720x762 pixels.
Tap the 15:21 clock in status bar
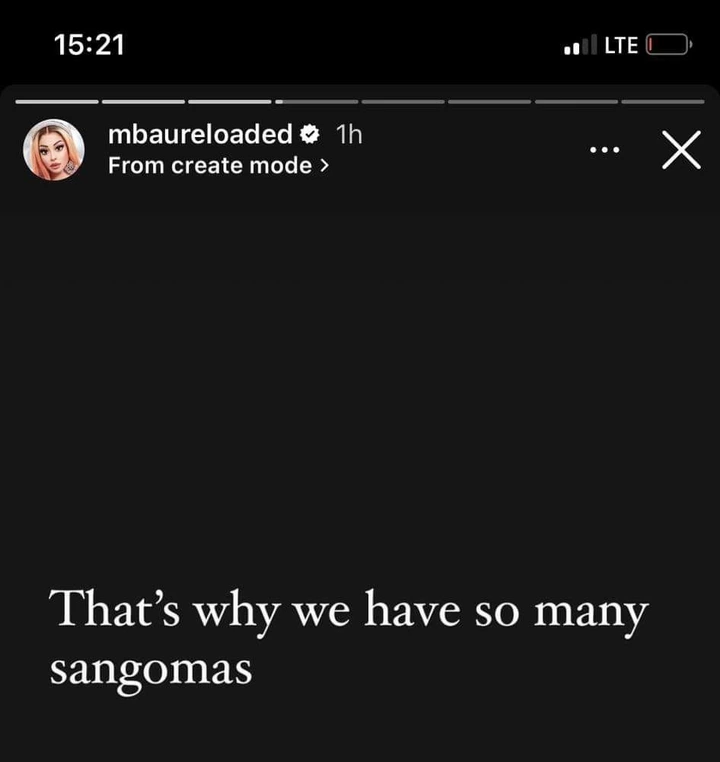coord(89,45)
